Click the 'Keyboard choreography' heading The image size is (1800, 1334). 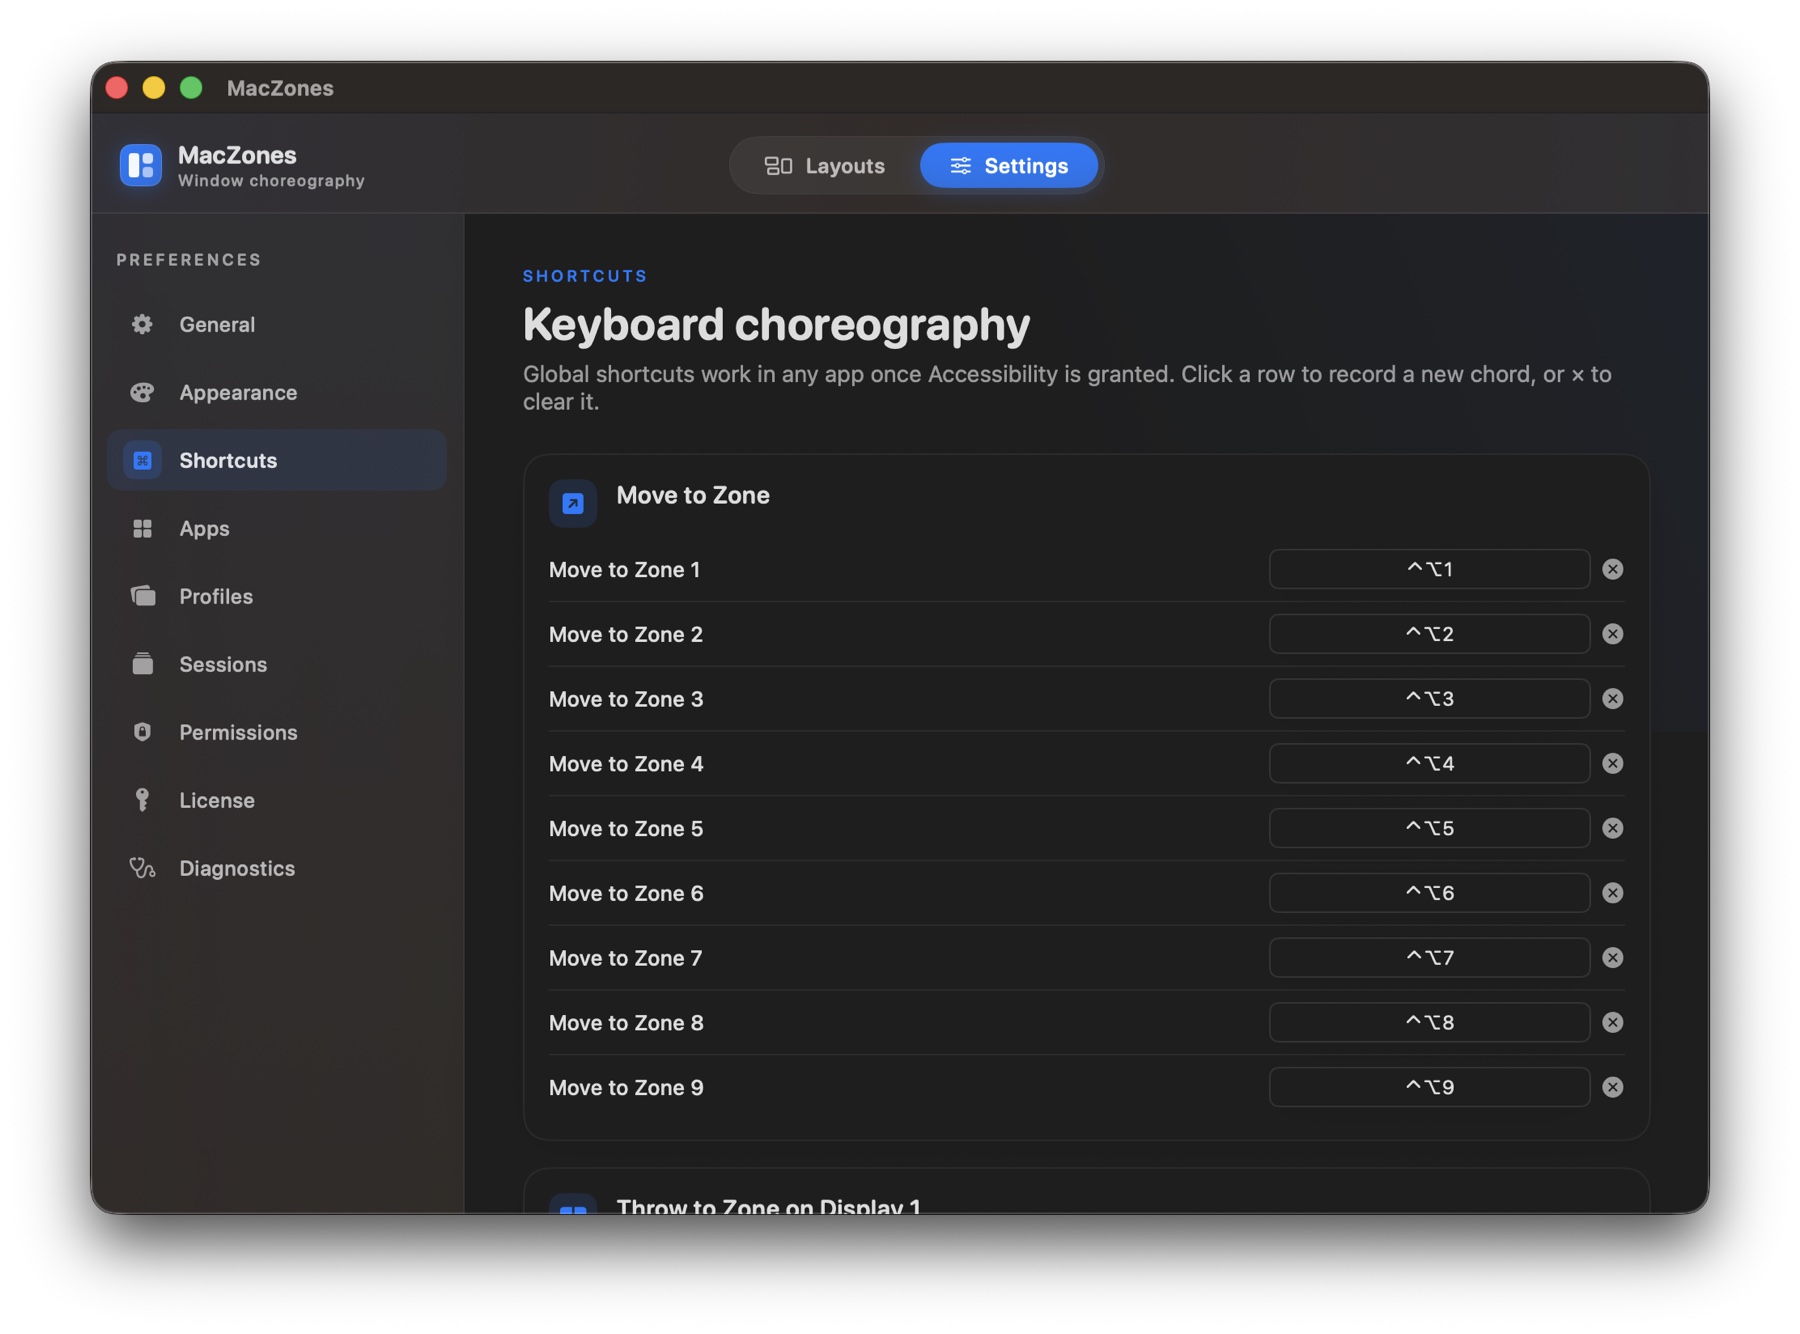coord(776,324)
